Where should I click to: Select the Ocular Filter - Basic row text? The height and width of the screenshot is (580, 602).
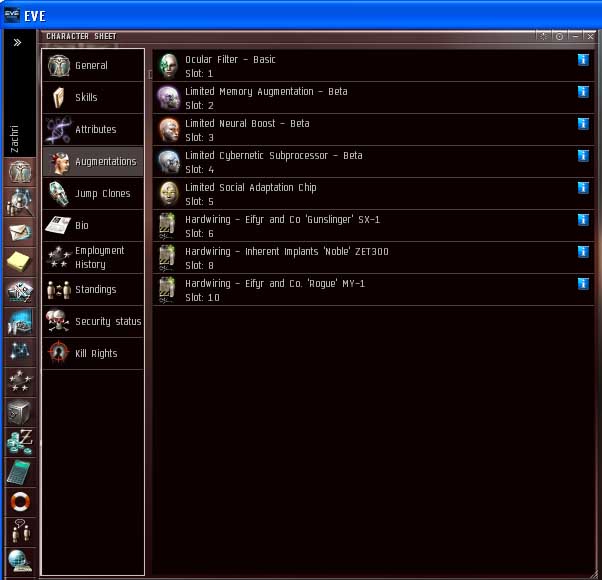point(230,59)
